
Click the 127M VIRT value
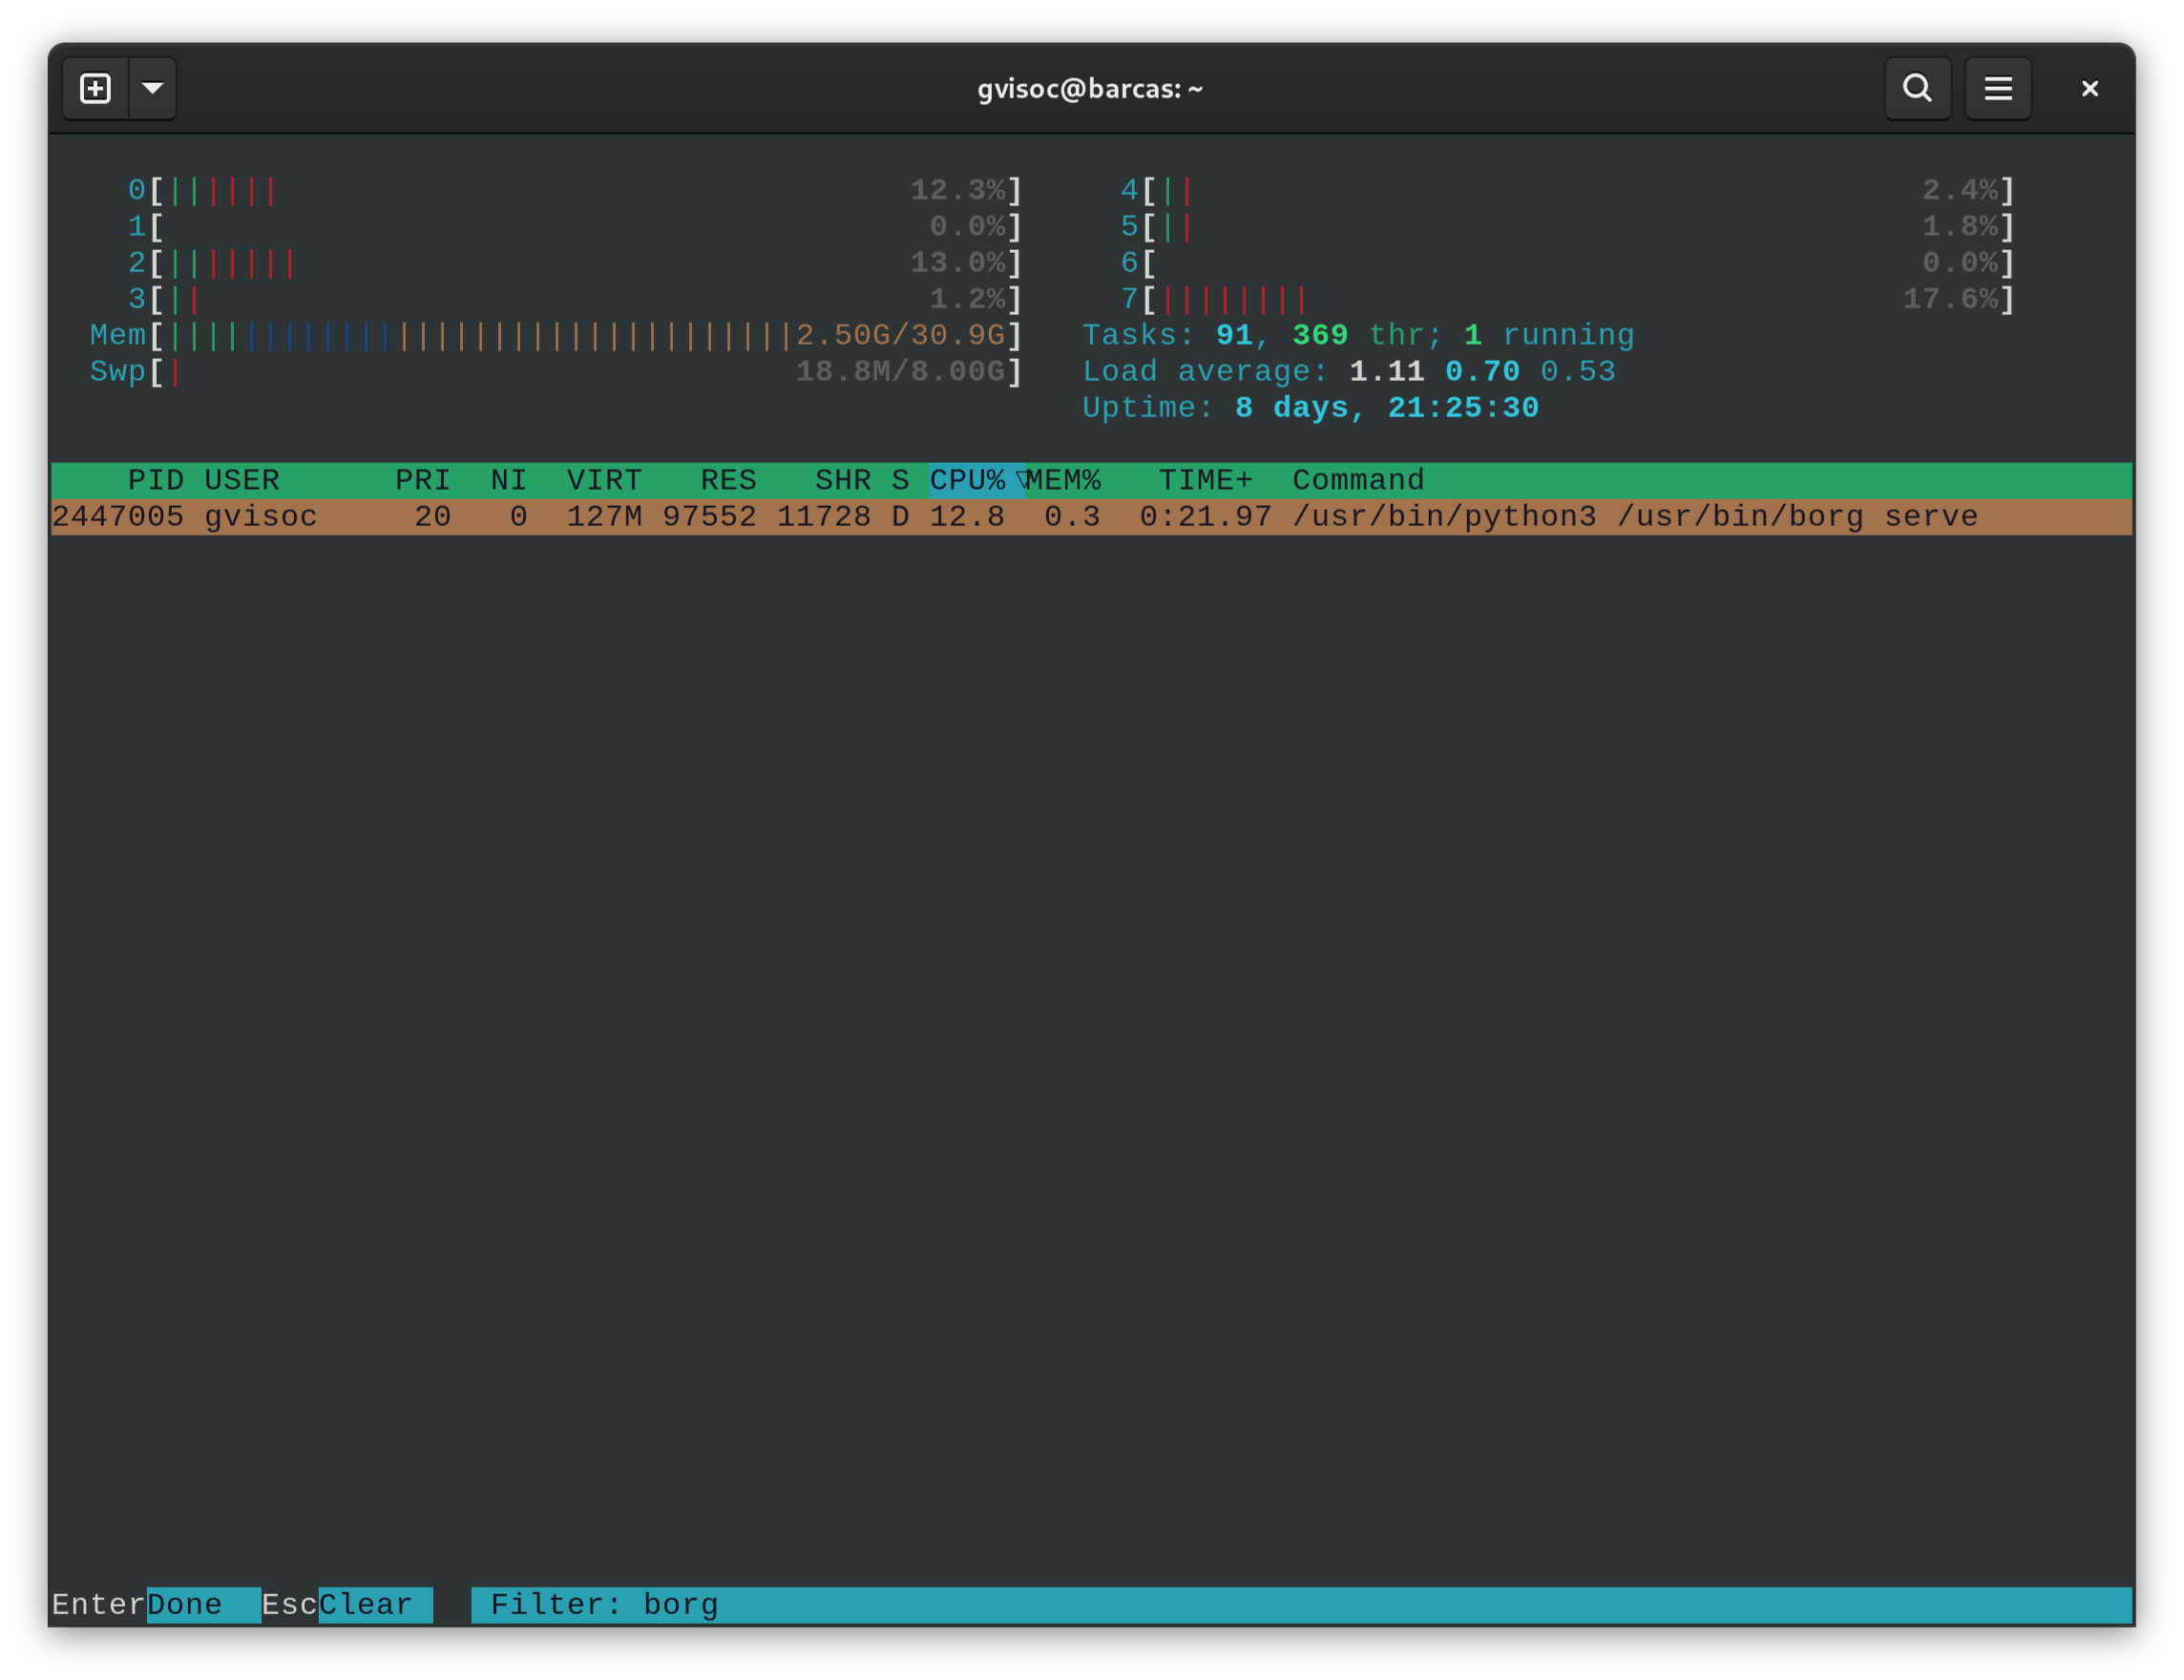pyautogui.click(x=604, y=517)
